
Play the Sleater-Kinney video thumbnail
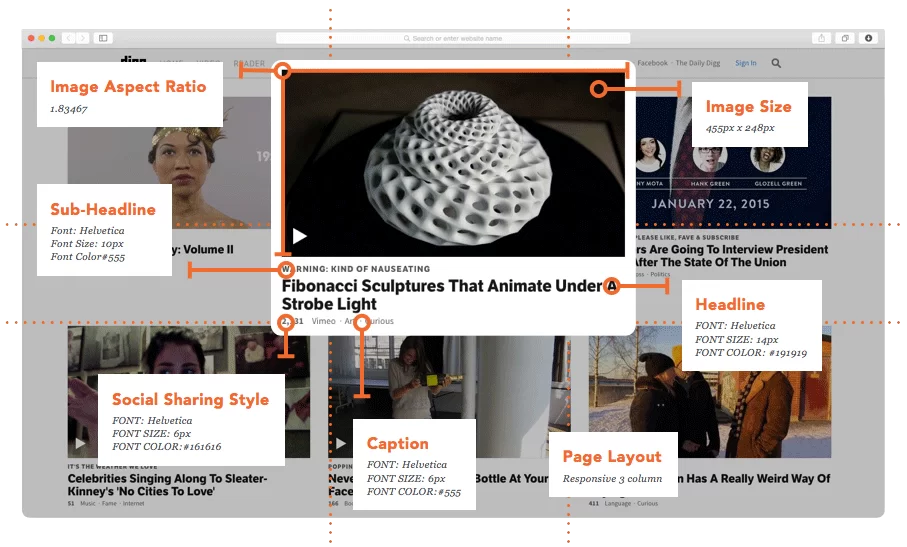(x=81, y=443)
